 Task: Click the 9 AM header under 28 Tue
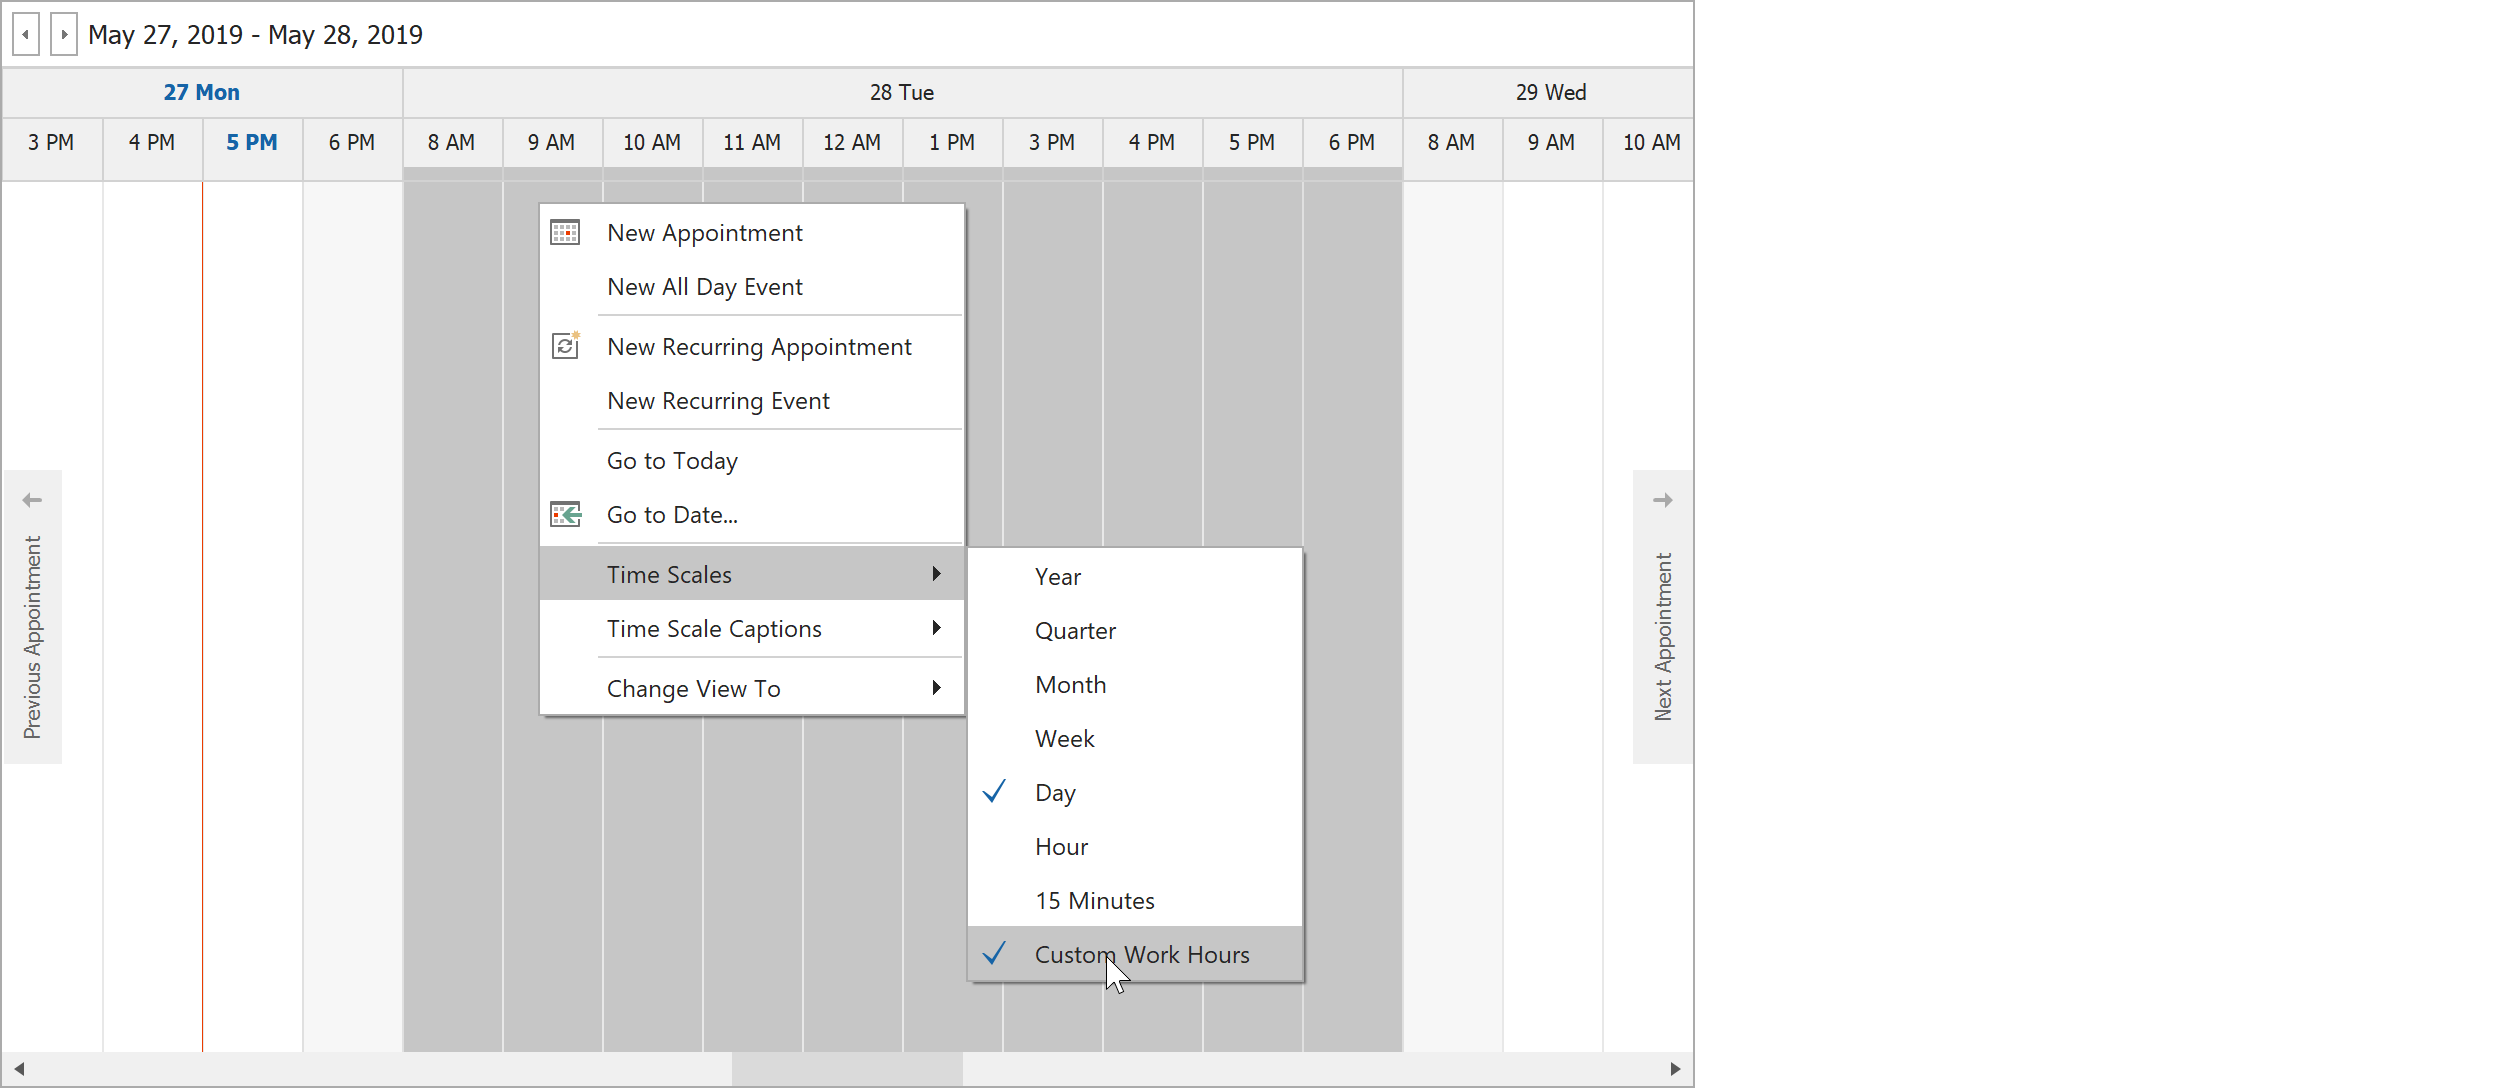(552, 143)
